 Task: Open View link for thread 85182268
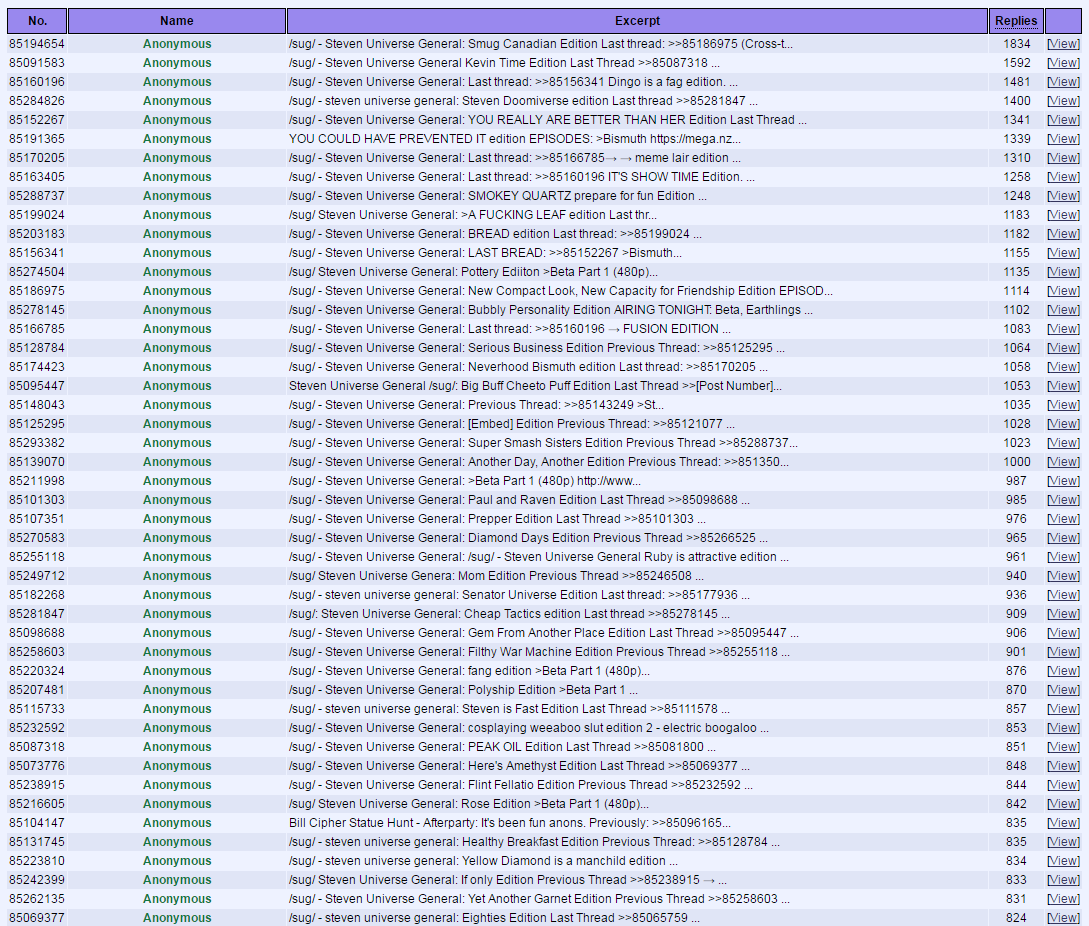(1063, 595)
